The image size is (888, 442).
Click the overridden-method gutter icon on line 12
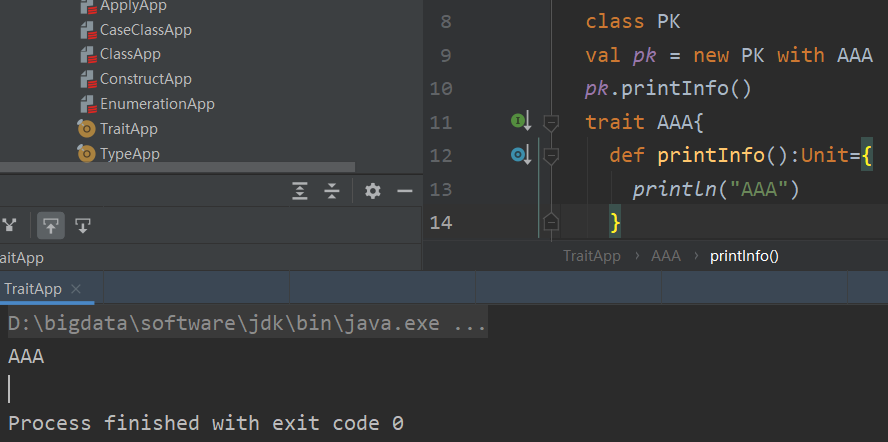[520, 155]
